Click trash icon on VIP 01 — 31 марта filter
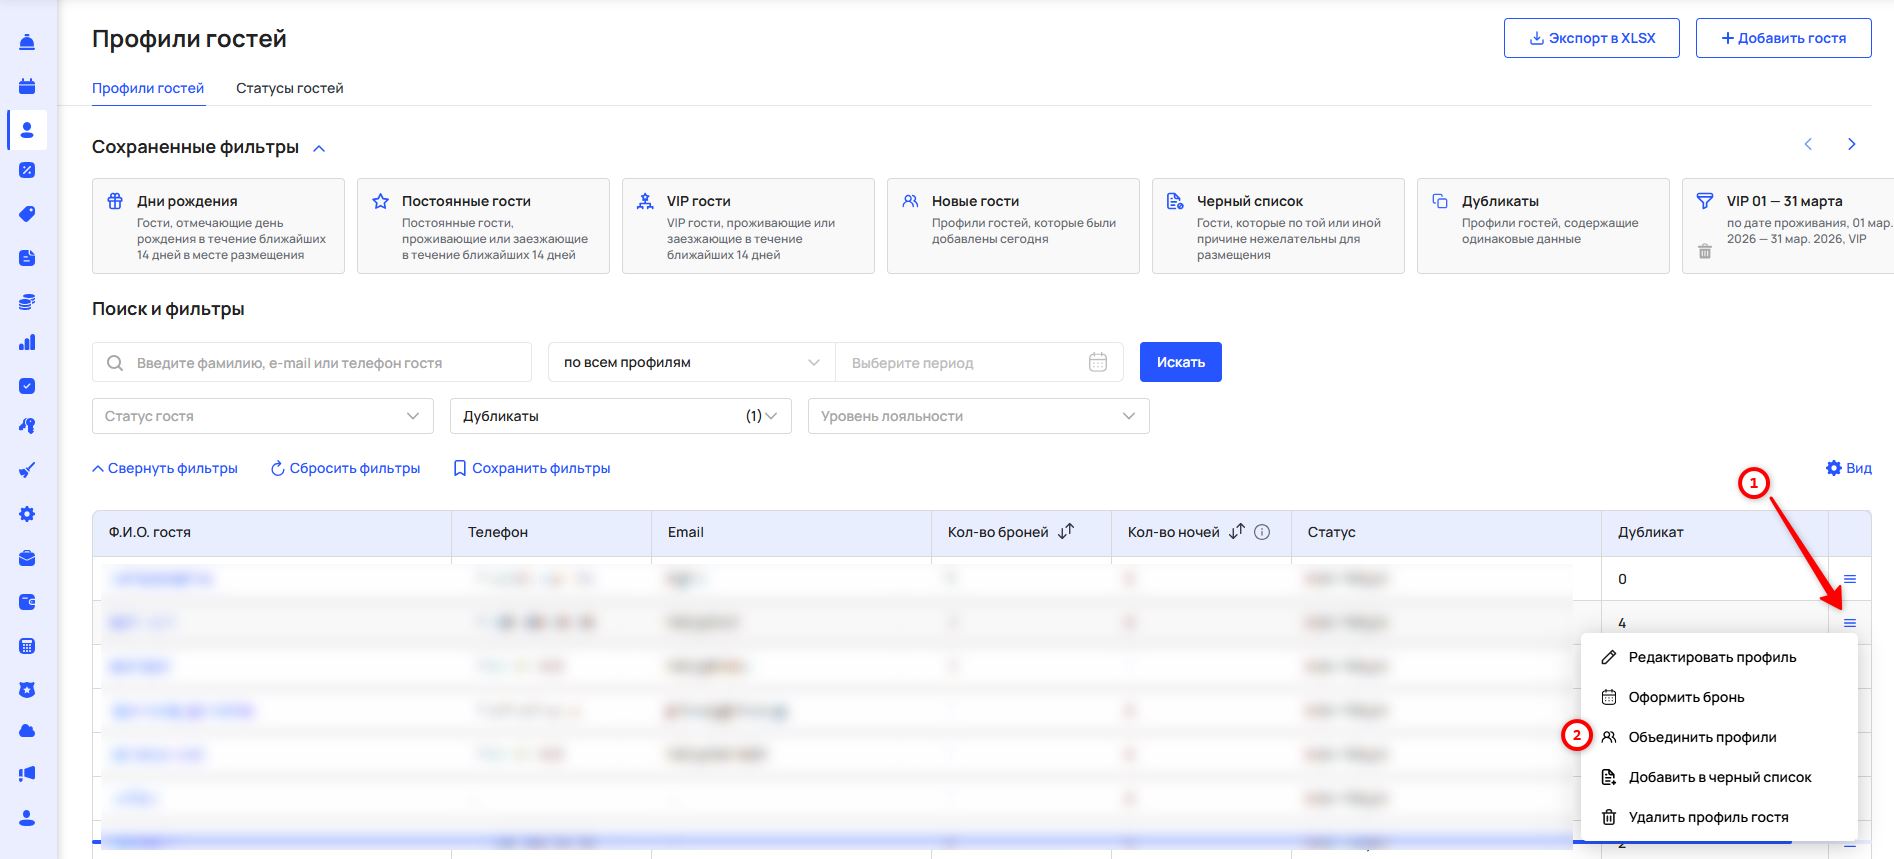 pyautogui.click(x=1705, y=252)
